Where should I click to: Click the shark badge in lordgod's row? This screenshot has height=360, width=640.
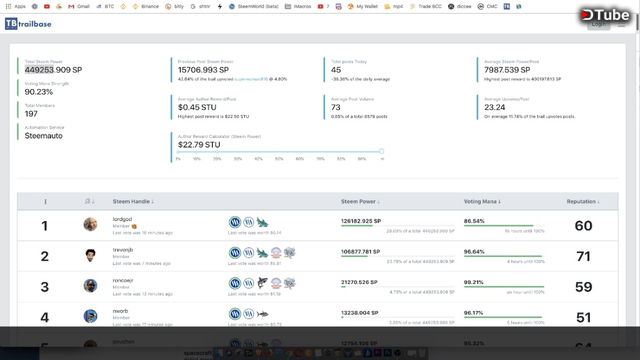262,222
